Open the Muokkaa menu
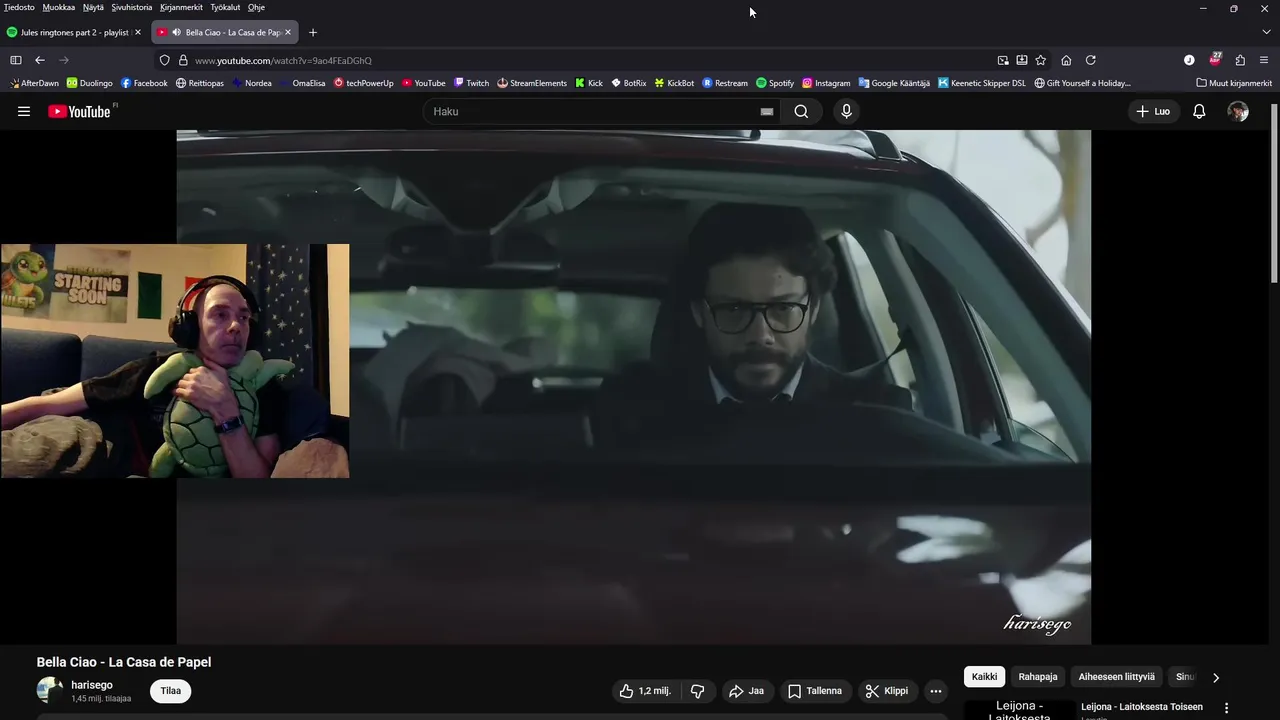The image size is (1280, 720). (58, 7)
